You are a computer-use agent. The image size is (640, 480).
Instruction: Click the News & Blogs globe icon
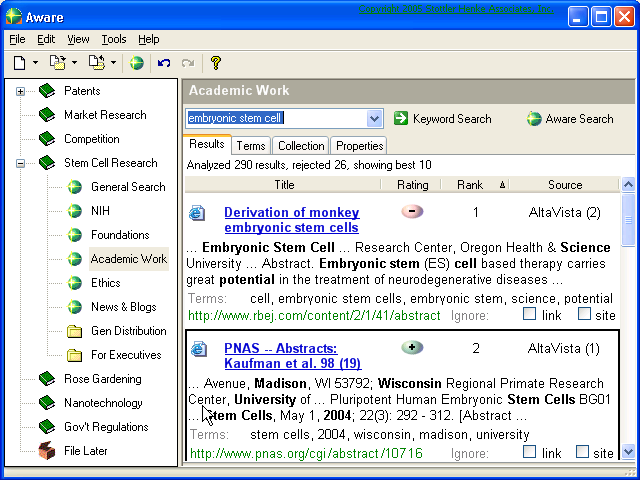coord(74,307)
